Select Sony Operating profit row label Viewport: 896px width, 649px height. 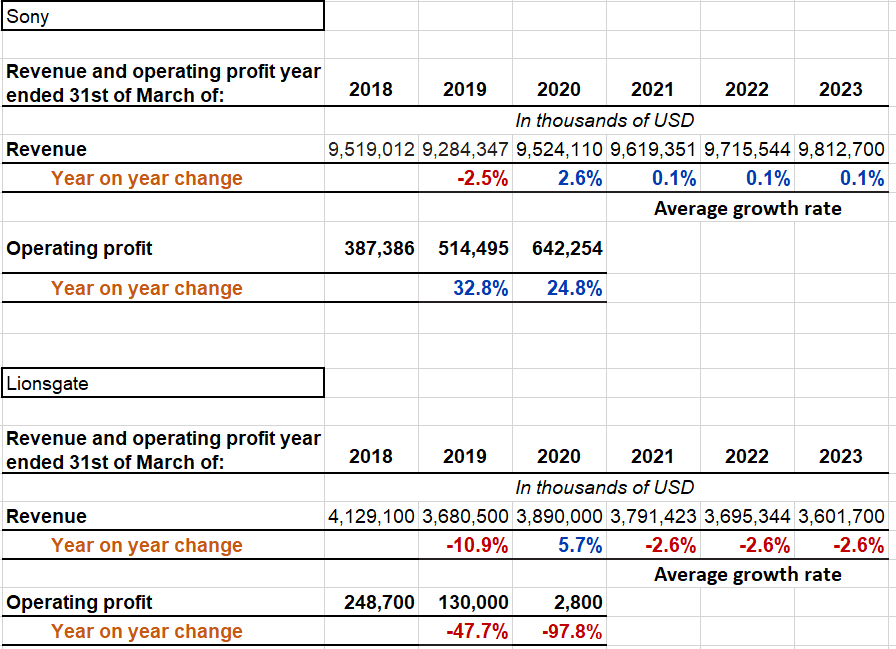coord(79,249)
